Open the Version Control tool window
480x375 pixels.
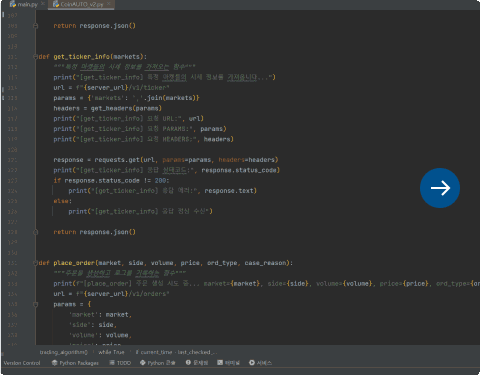point(22,363)
